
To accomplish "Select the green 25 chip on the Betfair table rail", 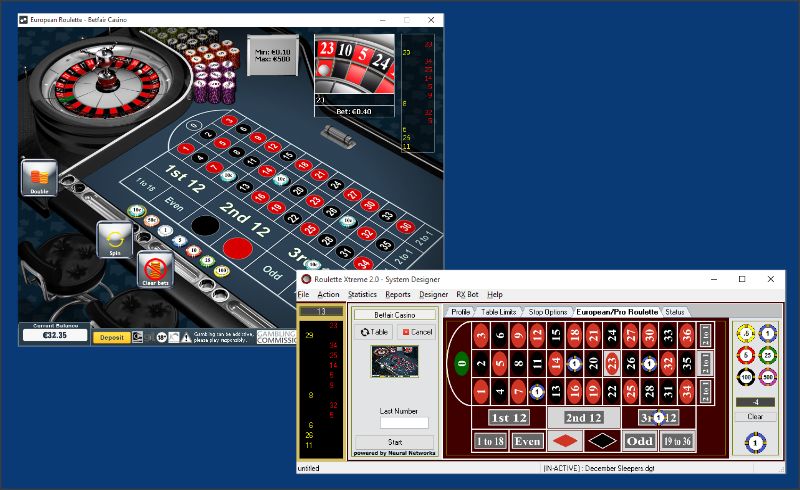I will coord(207,261).
